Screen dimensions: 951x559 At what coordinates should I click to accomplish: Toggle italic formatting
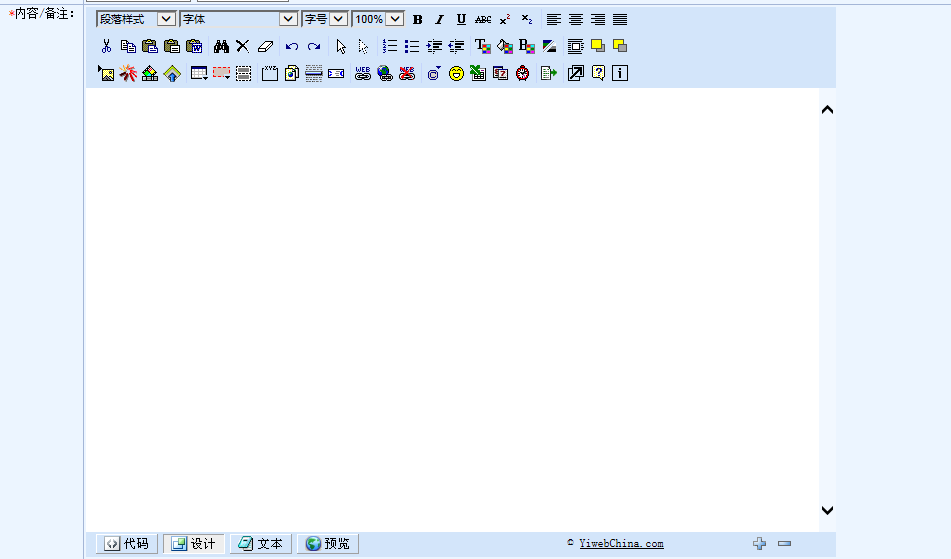pyautogui.click(x=439, y=19)
